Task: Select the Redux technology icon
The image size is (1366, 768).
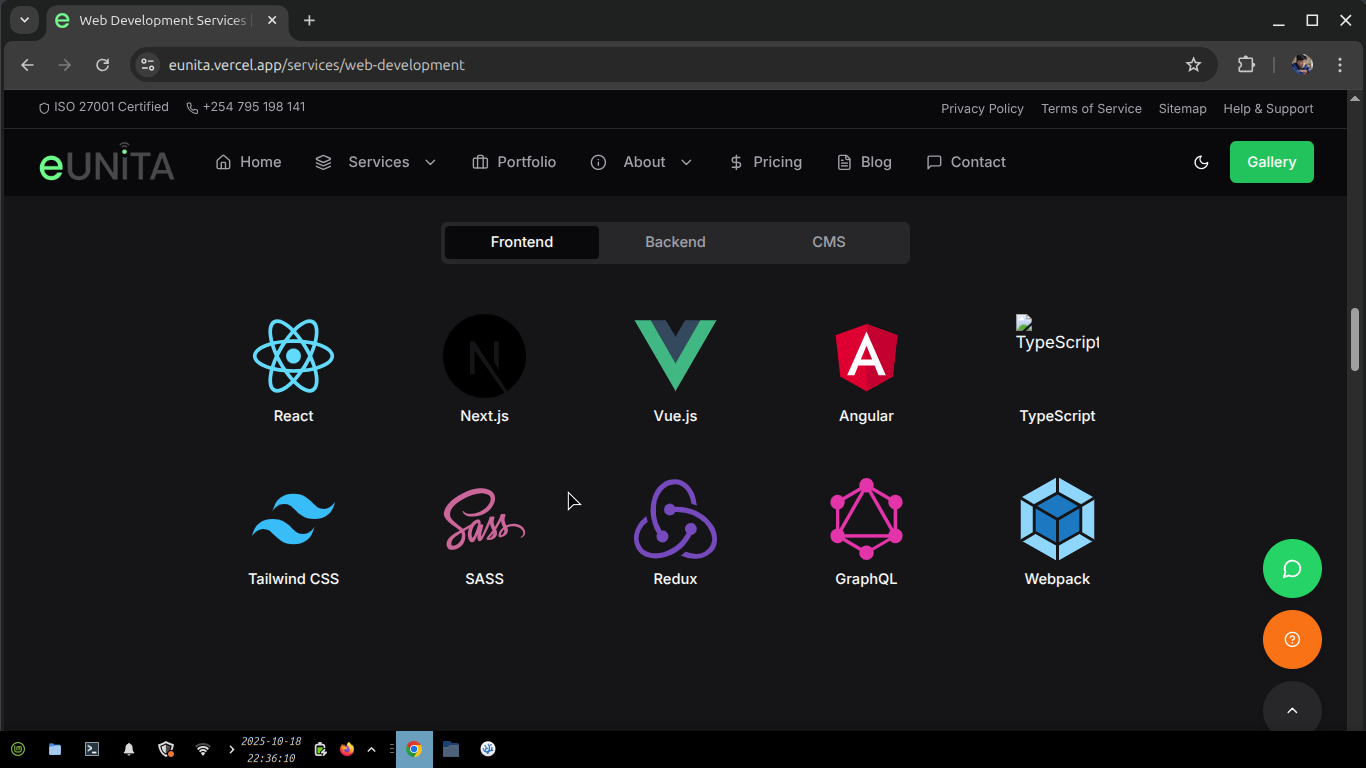Action: click(675, 518)
